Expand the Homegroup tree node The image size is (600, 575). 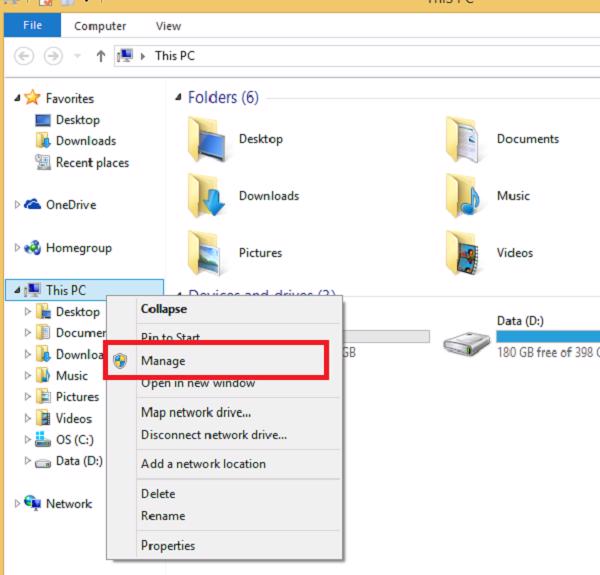[17, 248]
